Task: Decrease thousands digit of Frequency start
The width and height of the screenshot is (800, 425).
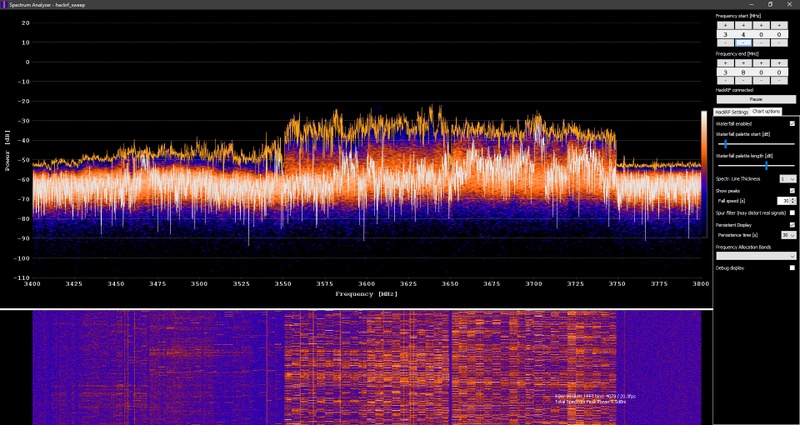Action: 726,43
